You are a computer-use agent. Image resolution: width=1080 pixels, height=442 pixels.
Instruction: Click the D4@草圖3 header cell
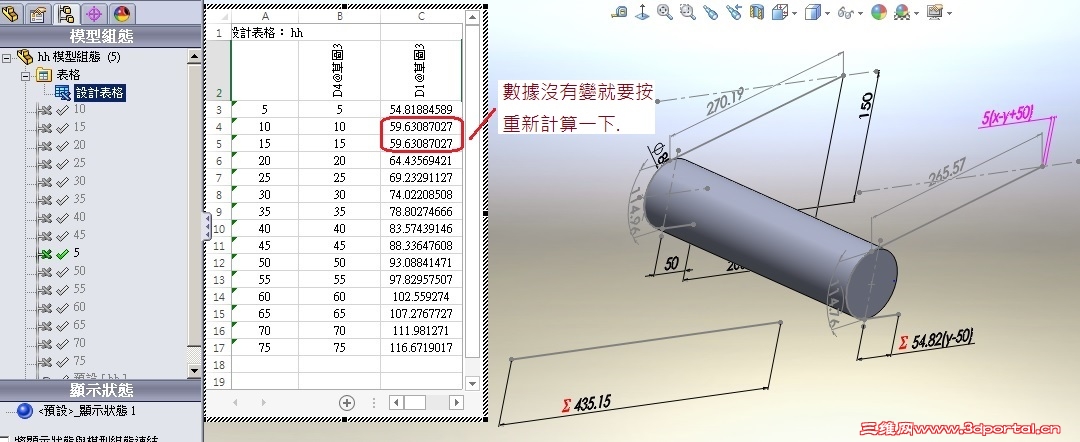click(340, 71)
